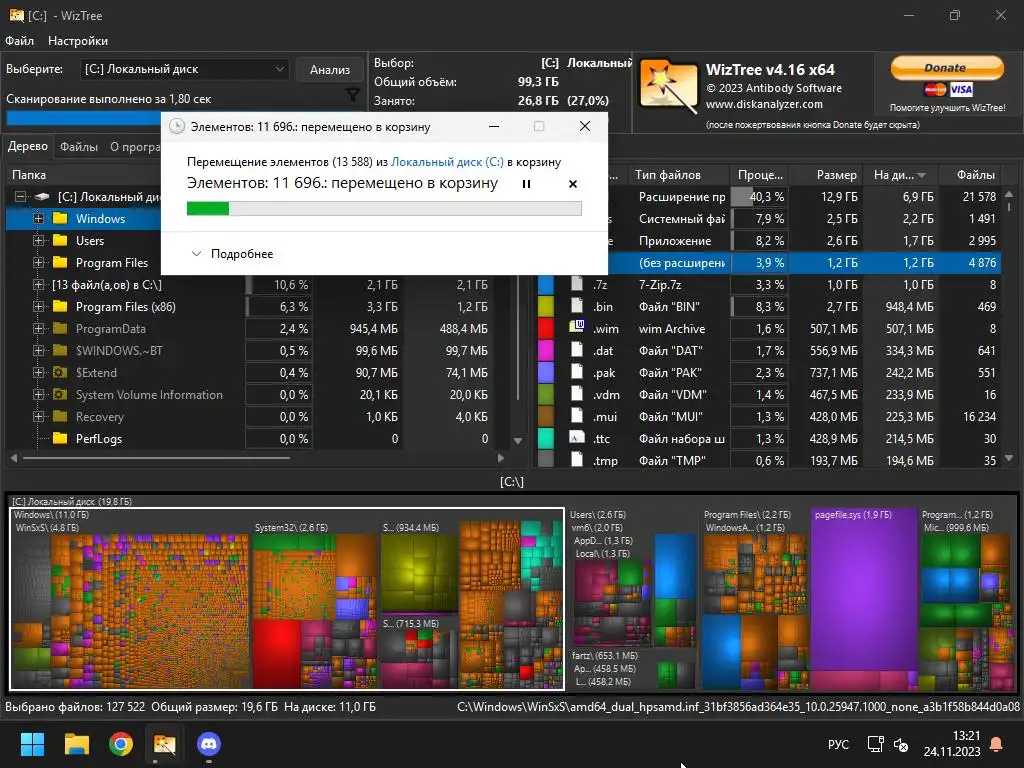Click the www.diskanalyzer.com link
Viewport: 1024px width, 768px height.
(x=764, y=104)
